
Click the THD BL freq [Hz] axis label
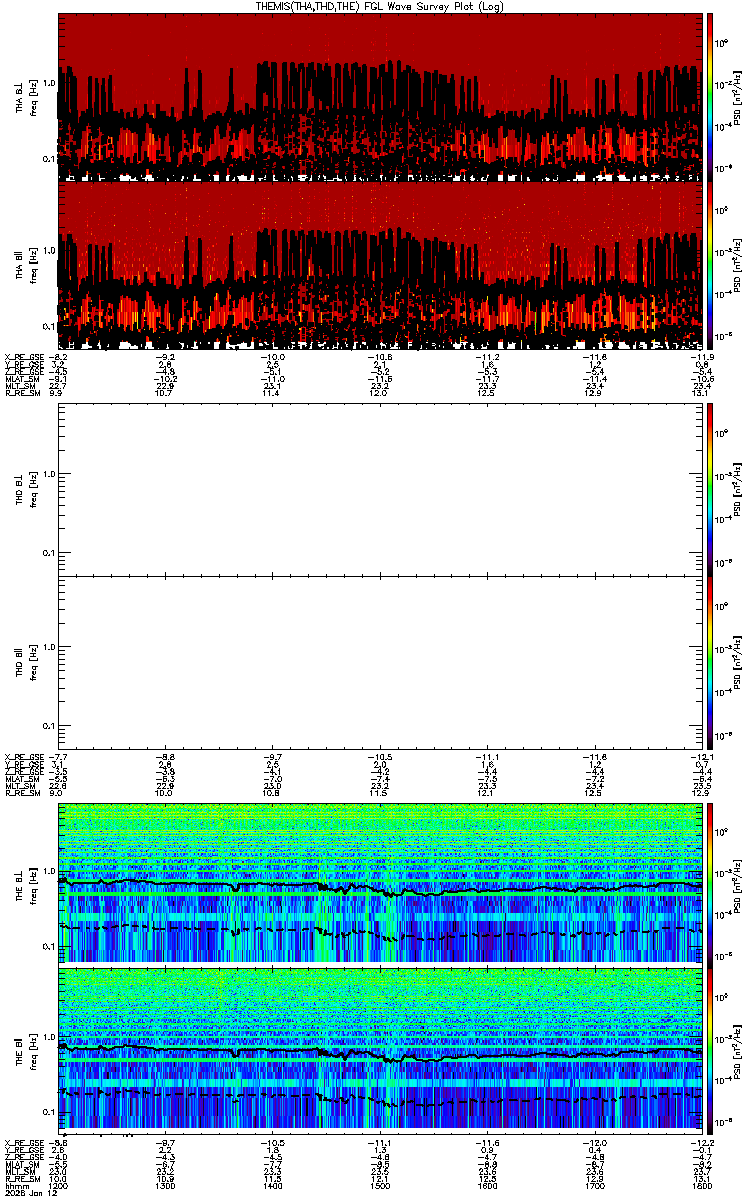pyautogui.click(x=34, y=488)
